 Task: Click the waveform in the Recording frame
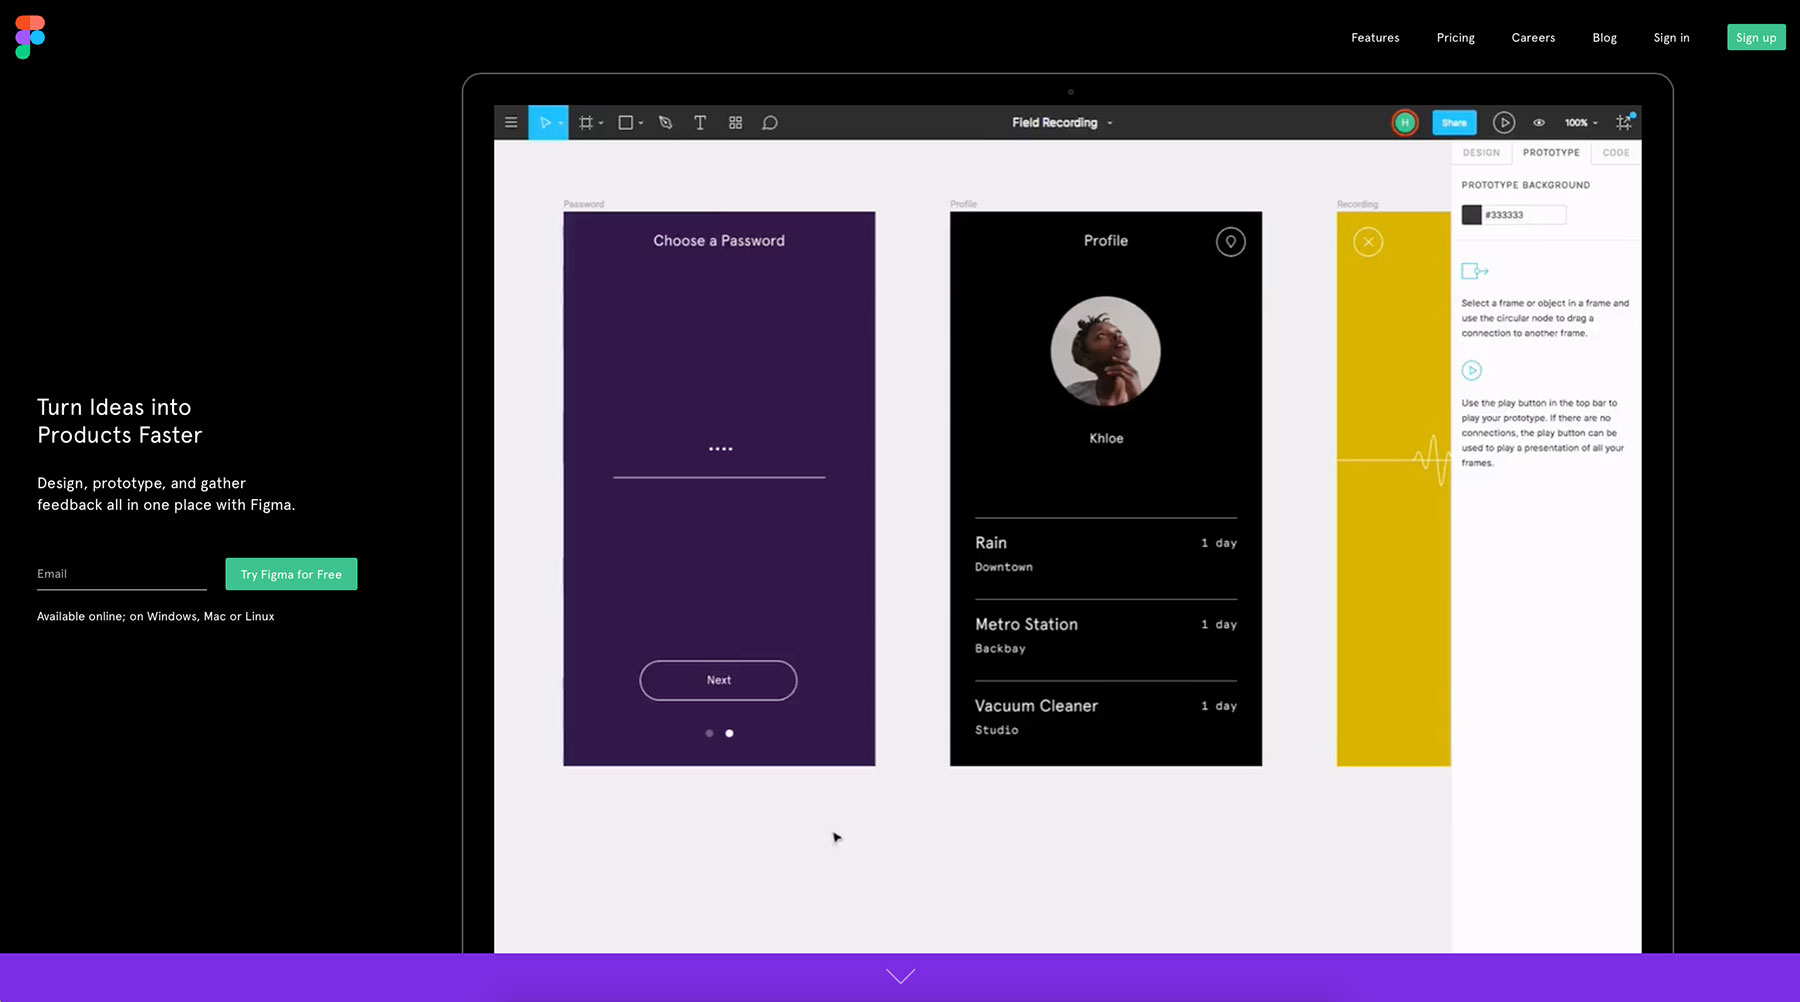pos(1394,460)
